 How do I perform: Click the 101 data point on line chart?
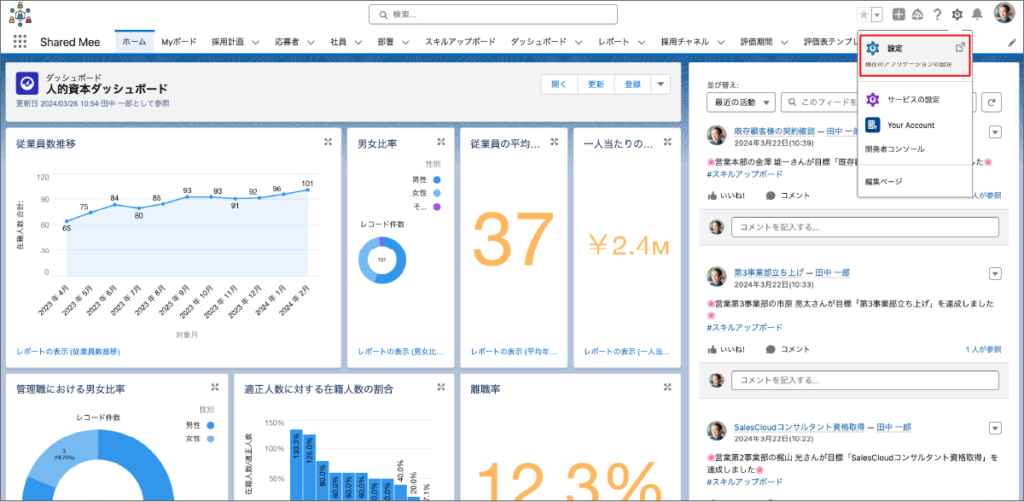307,190
